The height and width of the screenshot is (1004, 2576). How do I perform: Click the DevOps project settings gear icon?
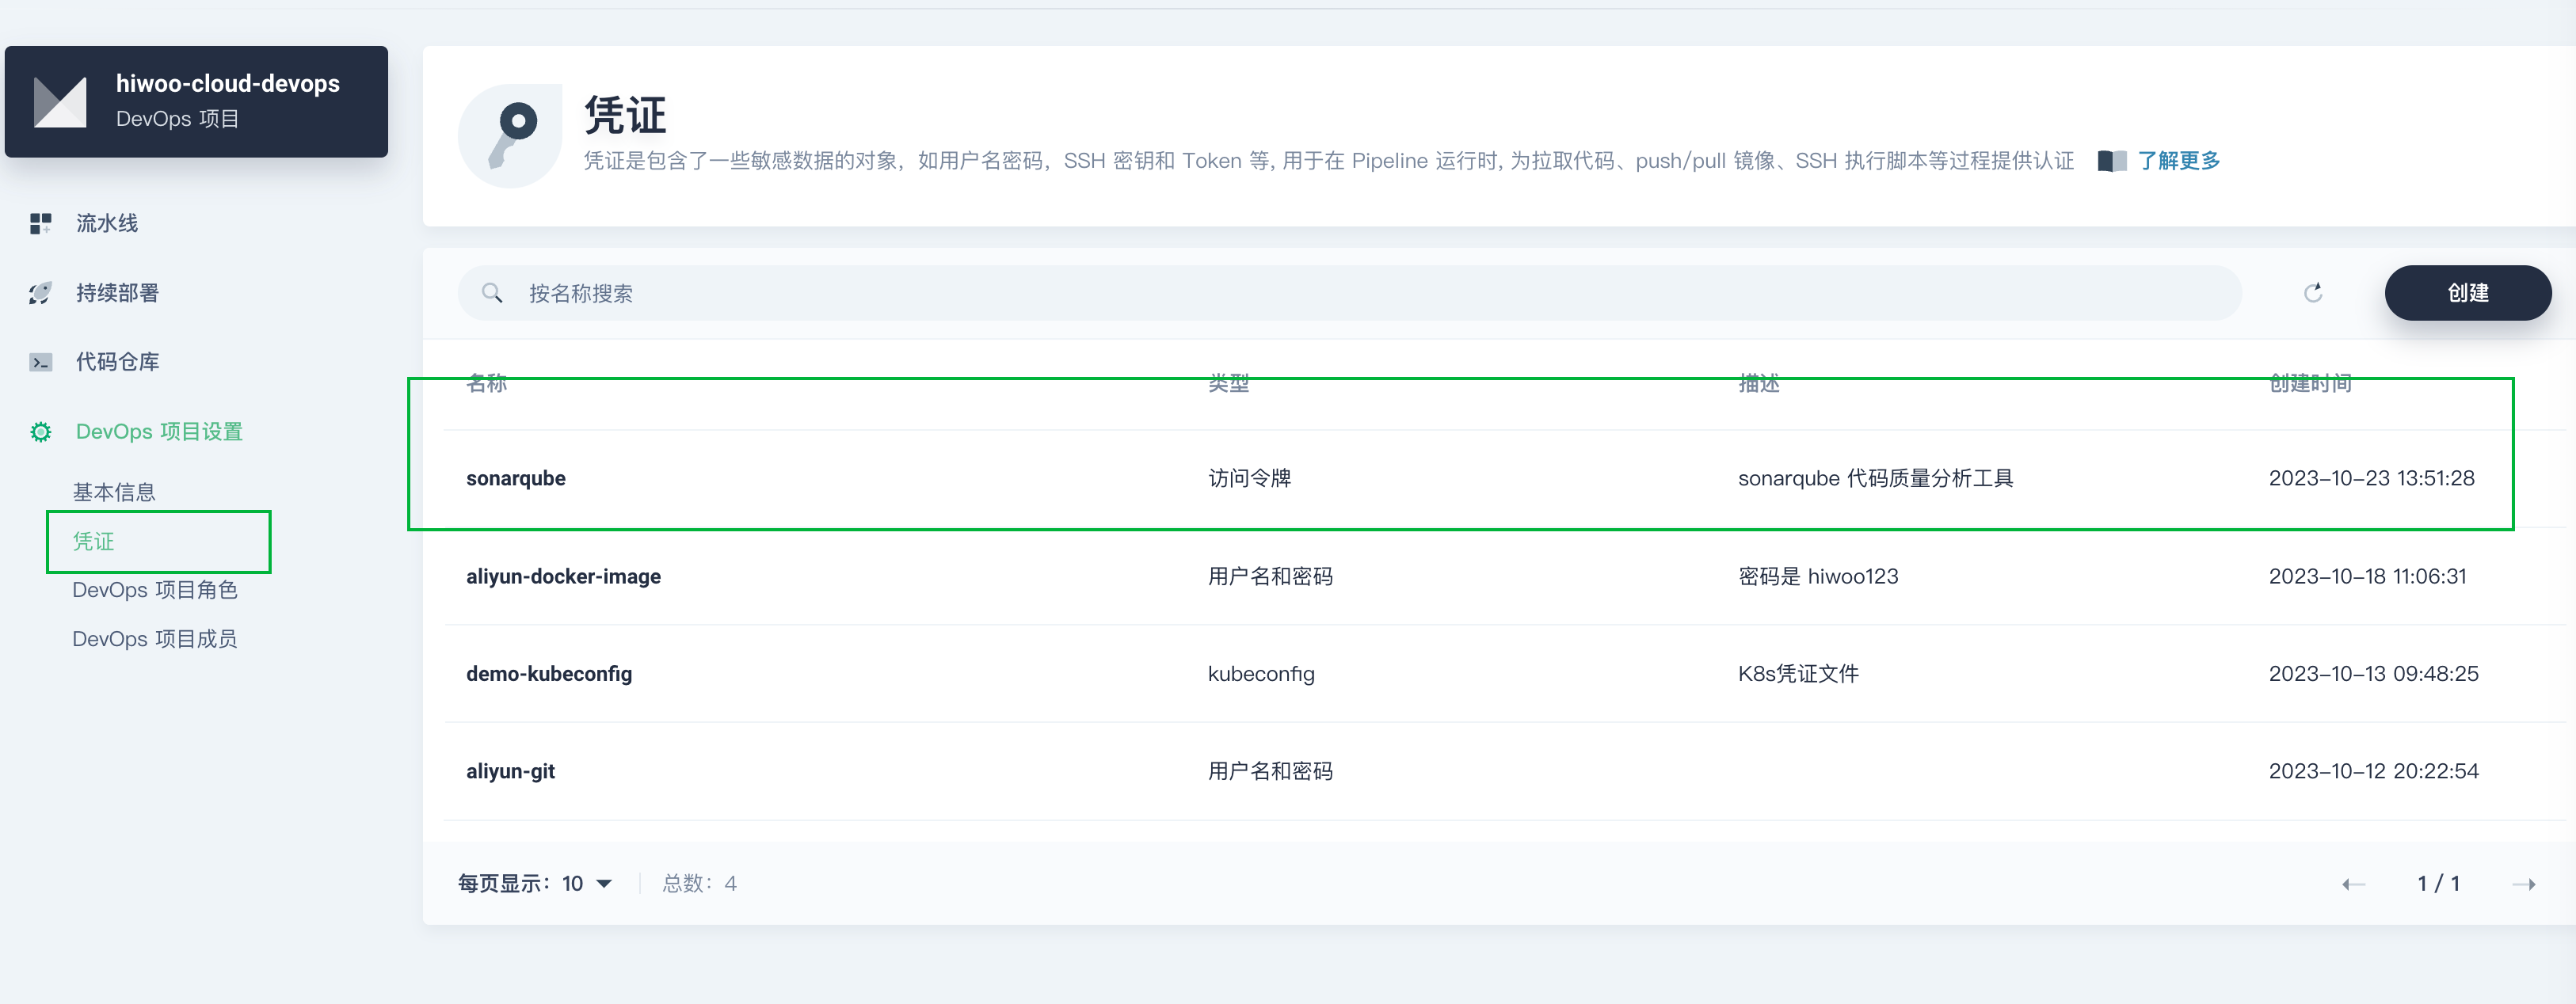point(40,432)
